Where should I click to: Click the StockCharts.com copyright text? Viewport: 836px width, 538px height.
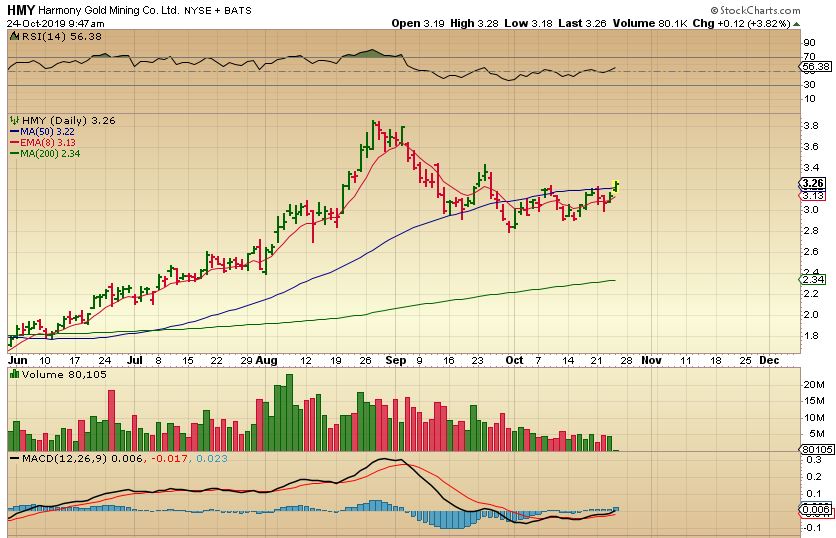coord(755,10)
